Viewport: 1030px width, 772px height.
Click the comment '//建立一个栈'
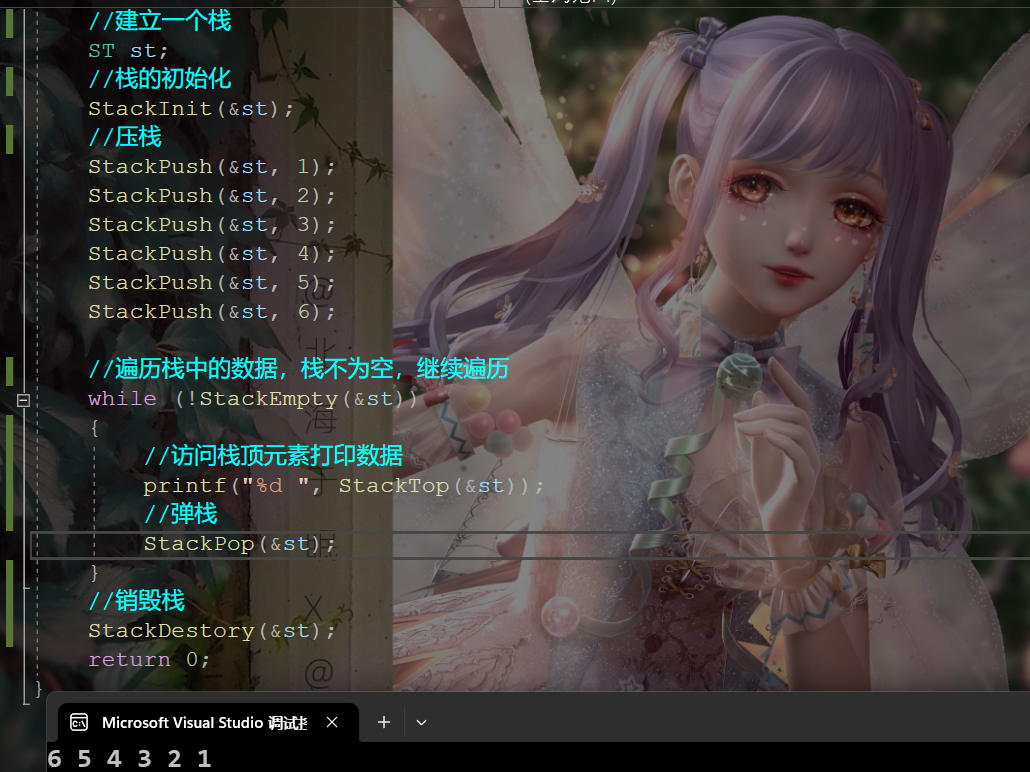(x=160, y=20)
